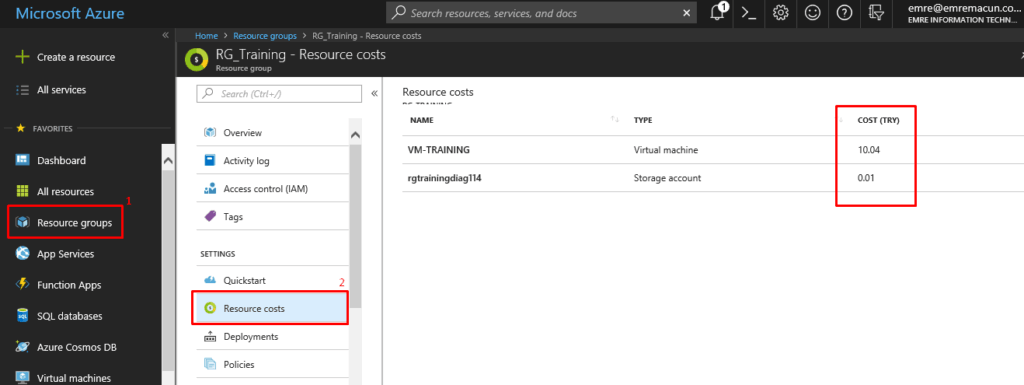Open Create a resource
Viewport: 1024px width, 385px height.
pyautogui.click(x=75, y=57)
